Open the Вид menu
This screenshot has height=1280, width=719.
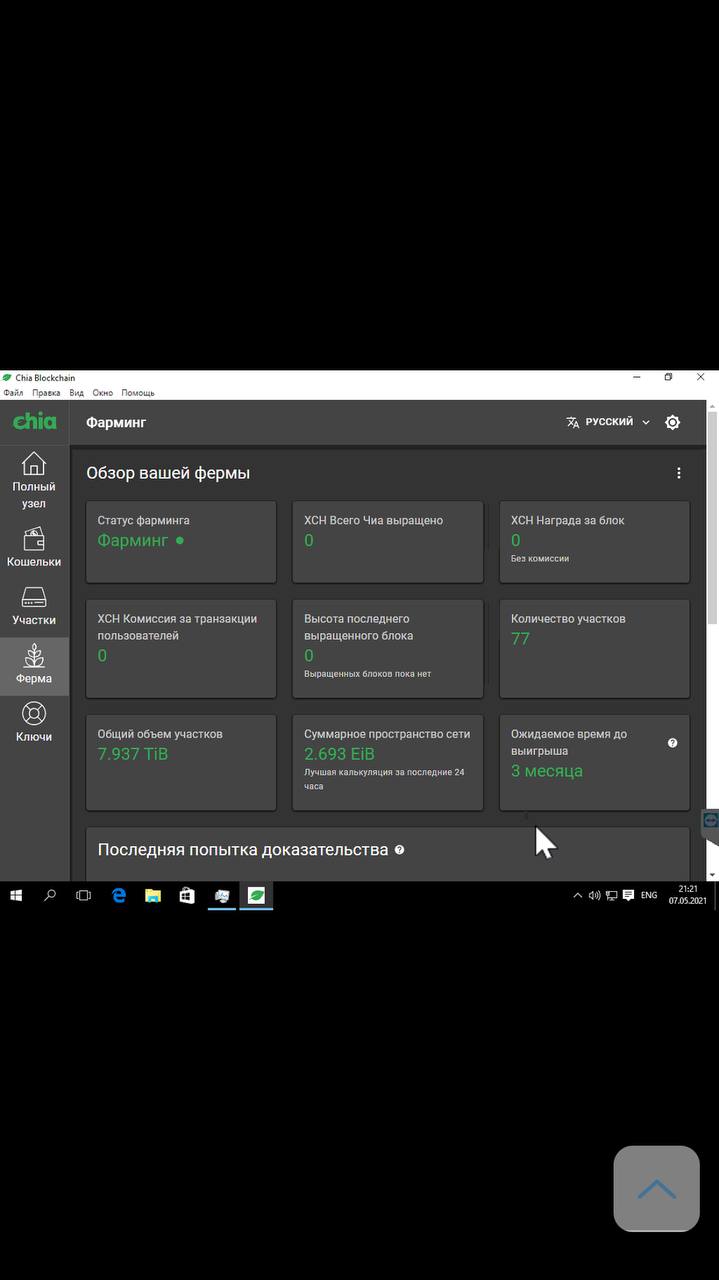(76, 393)
